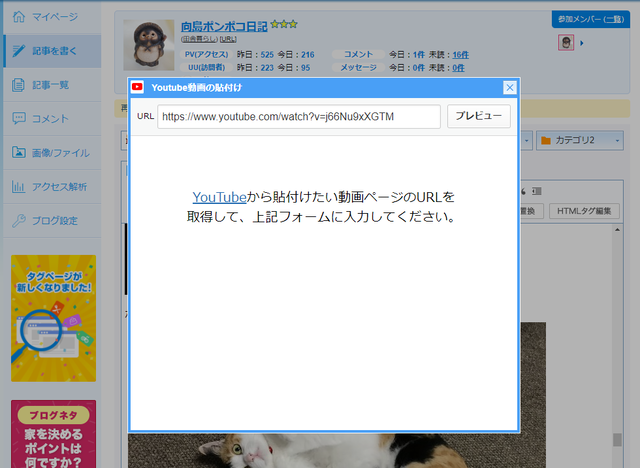This screenshot has width=640, height=468.
Task: Click the home icon beside マイページ
Action: click(18, 17)
